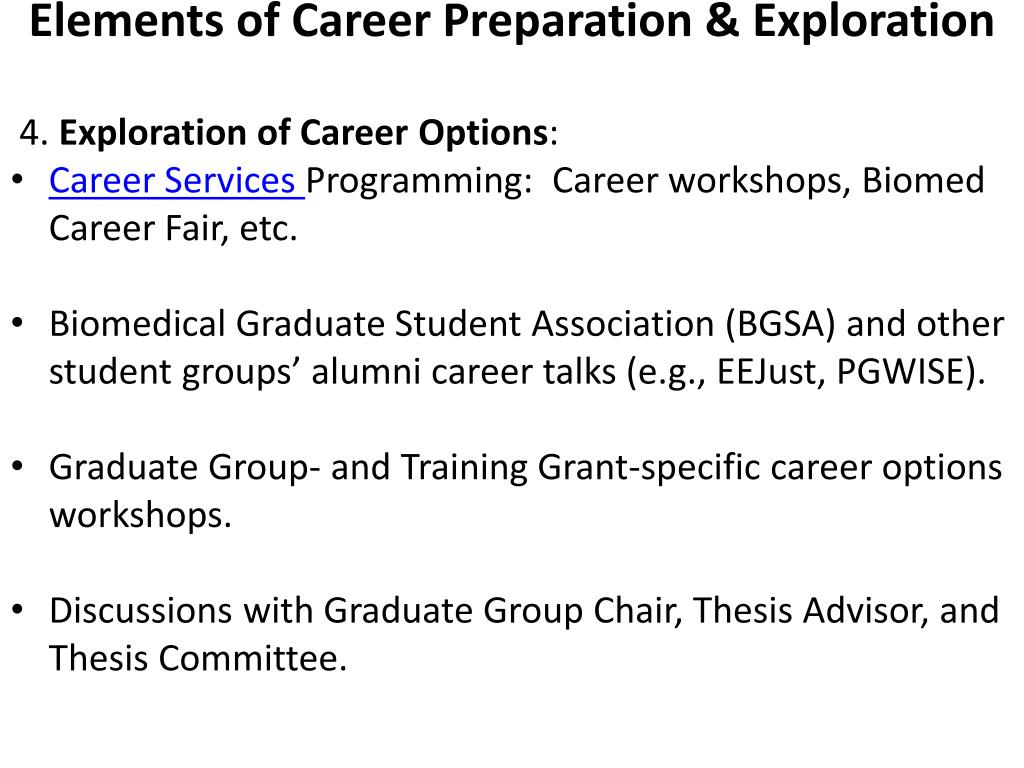The image size is (1024, 768).
Task: Click the bullet point before Biomedical Graduate
Action: pyautogui.click(x=18, y=323)
